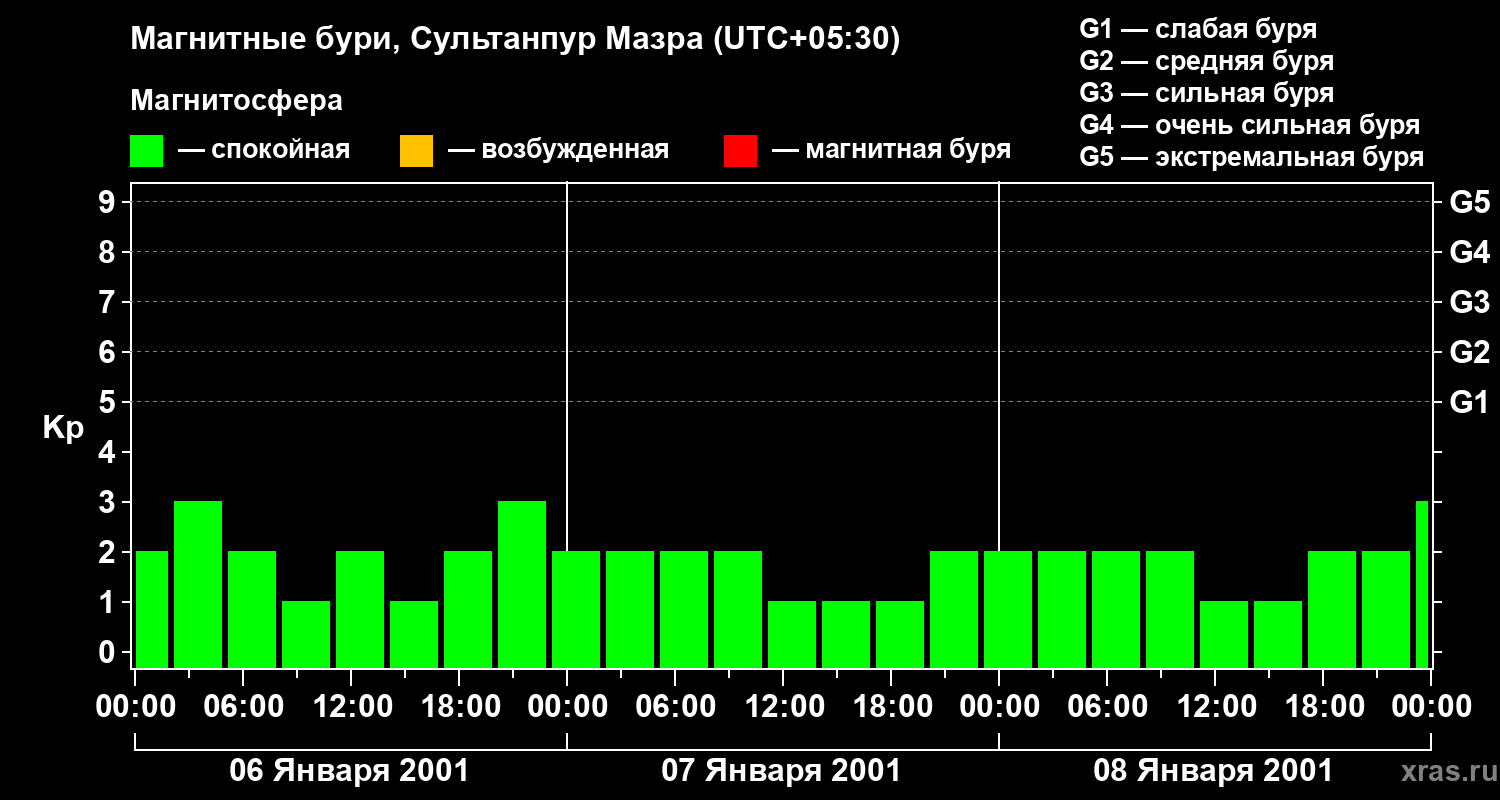1500x800 pixels.
Task: Click the '07 Января 2001' date label
Action: coord(781,771)
